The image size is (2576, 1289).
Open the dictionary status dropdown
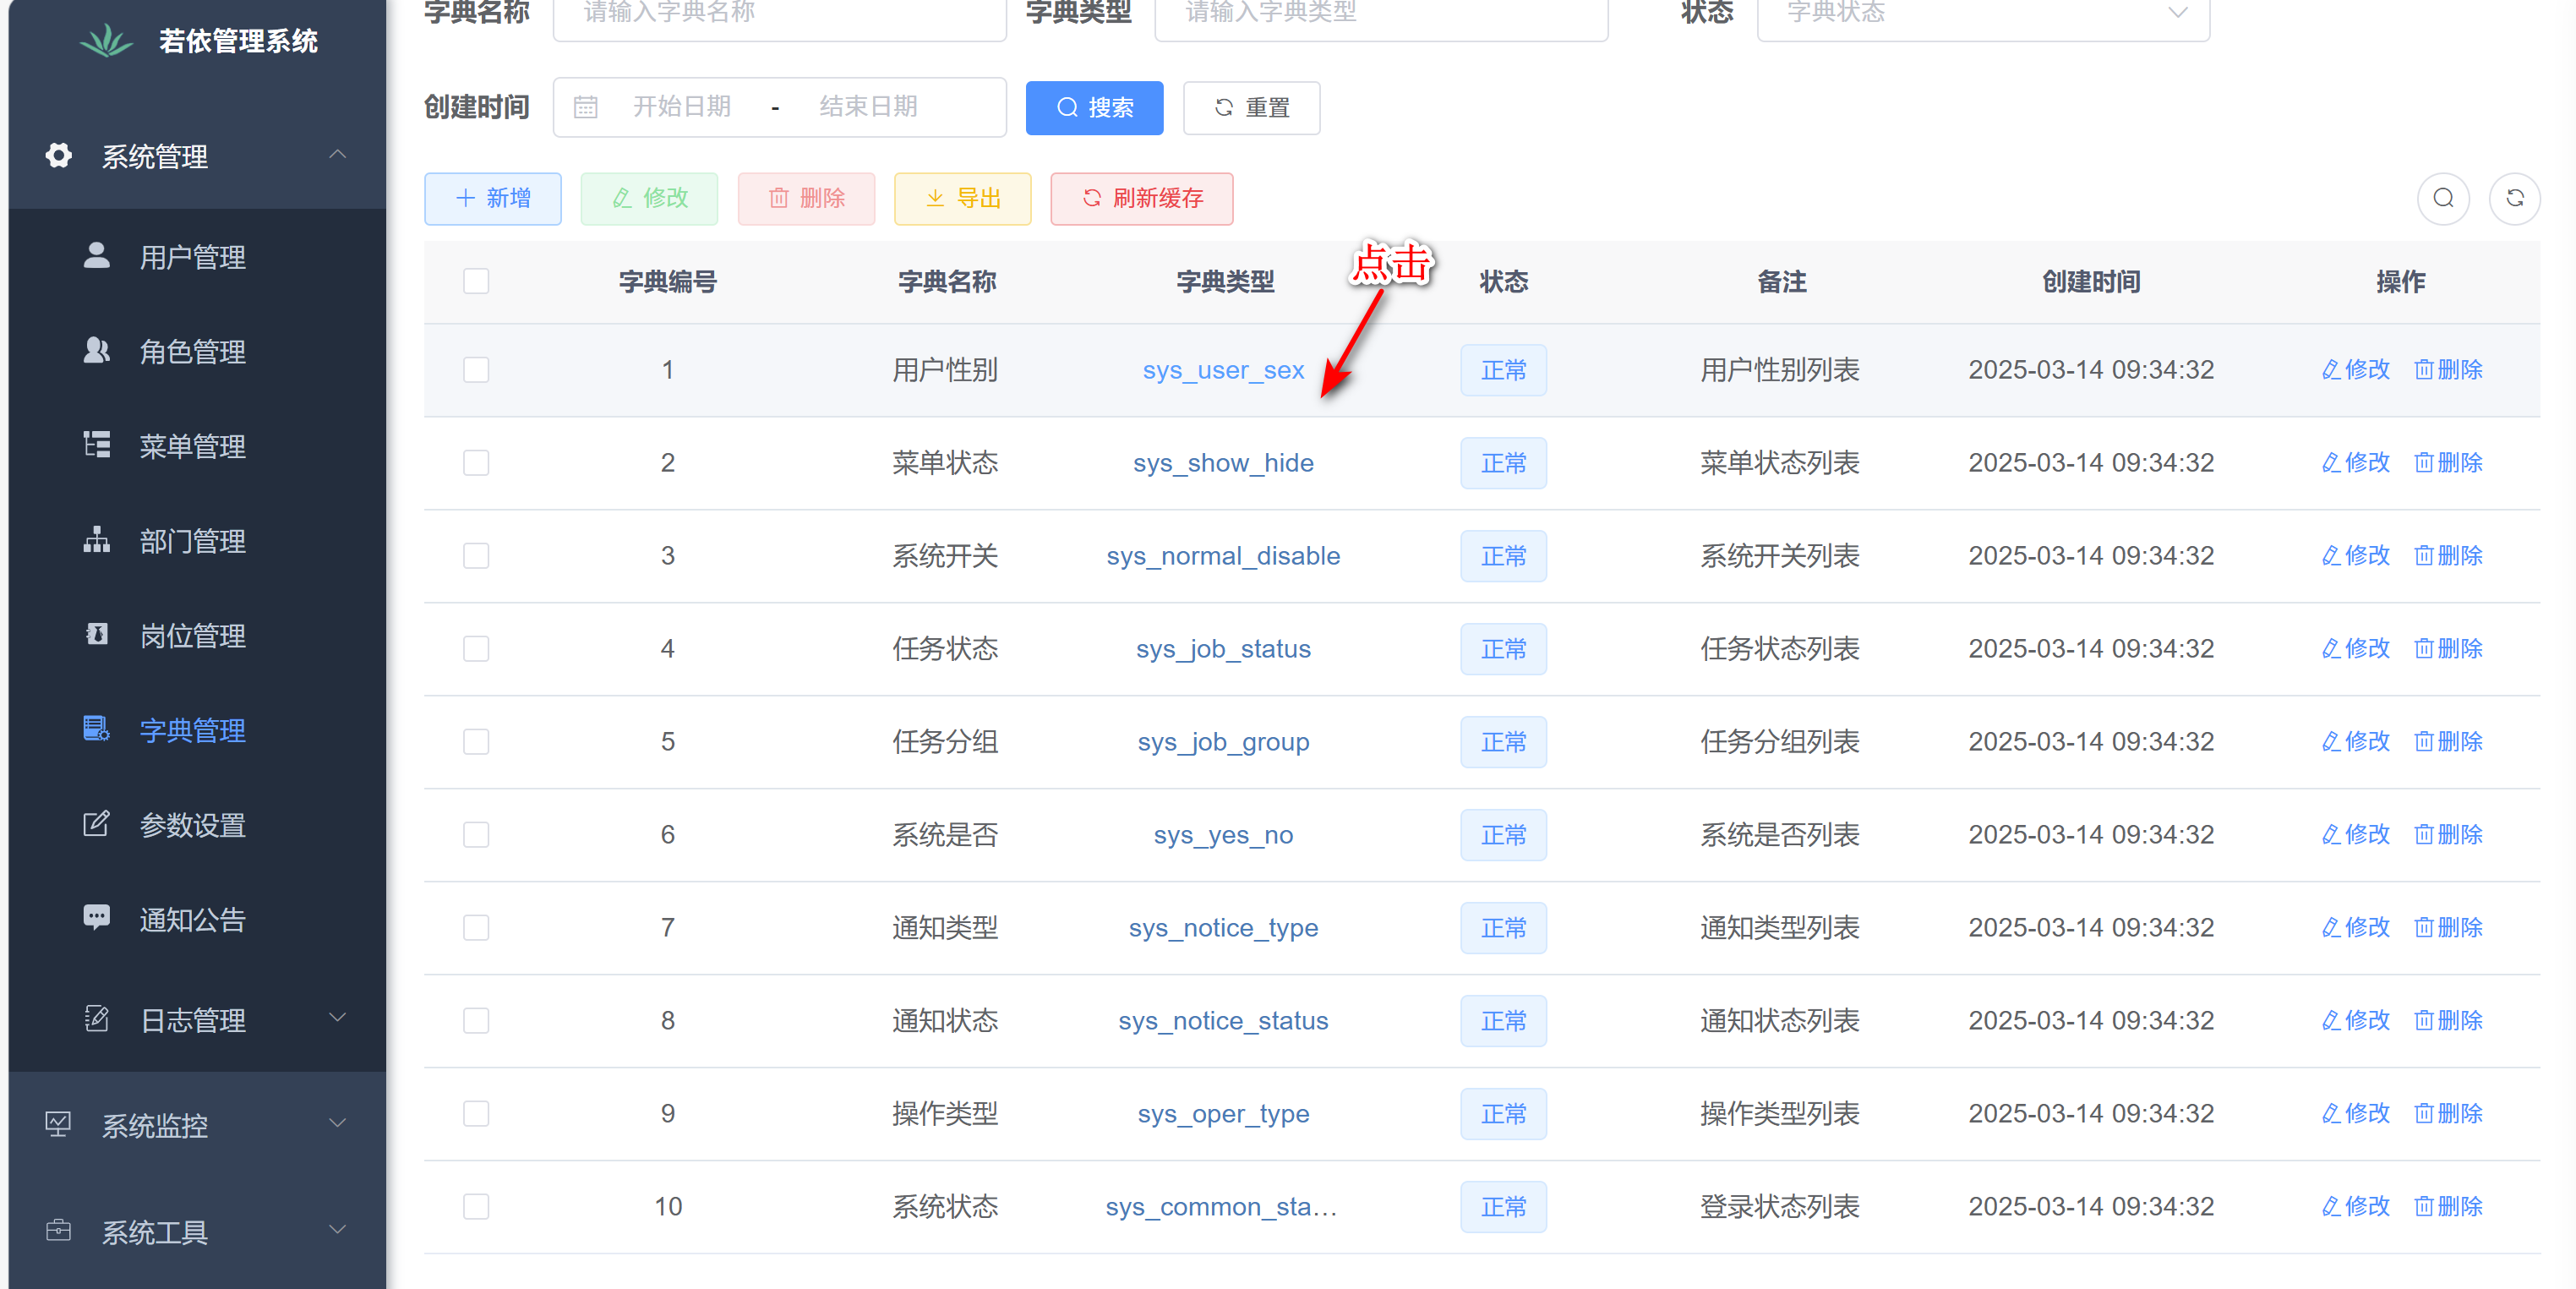tap(1982, 14)
